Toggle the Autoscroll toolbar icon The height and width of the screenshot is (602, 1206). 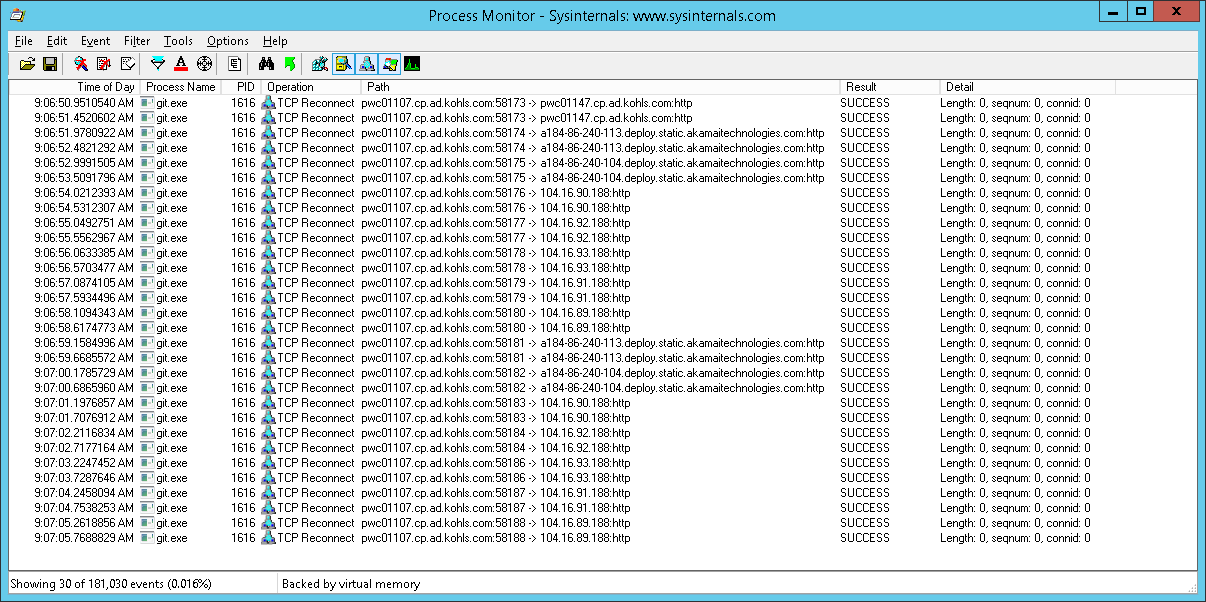[103, 64]
